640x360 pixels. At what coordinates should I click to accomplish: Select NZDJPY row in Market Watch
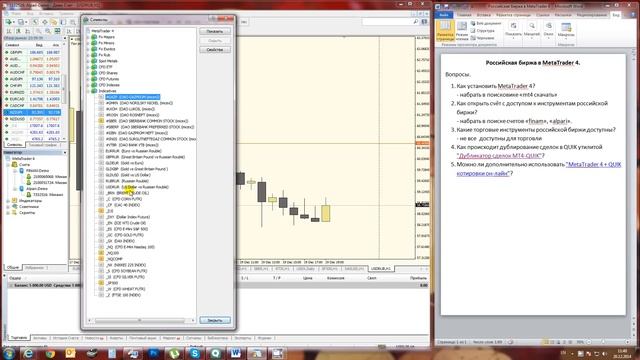click(33, 112)
